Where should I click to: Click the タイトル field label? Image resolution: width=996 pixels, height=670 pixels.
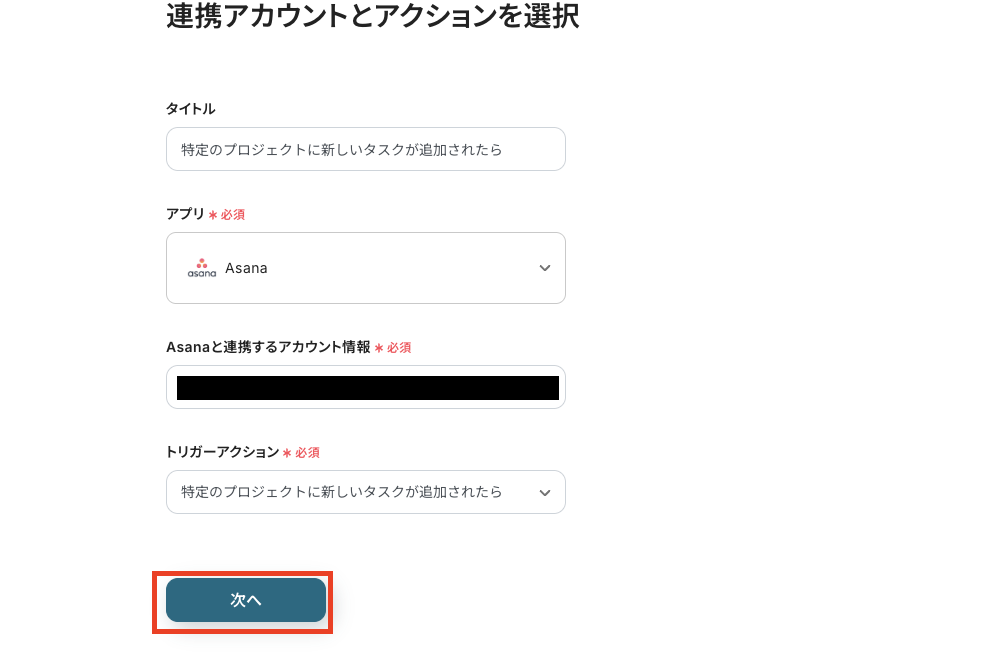pyautogui.click(x=190, y=108)
